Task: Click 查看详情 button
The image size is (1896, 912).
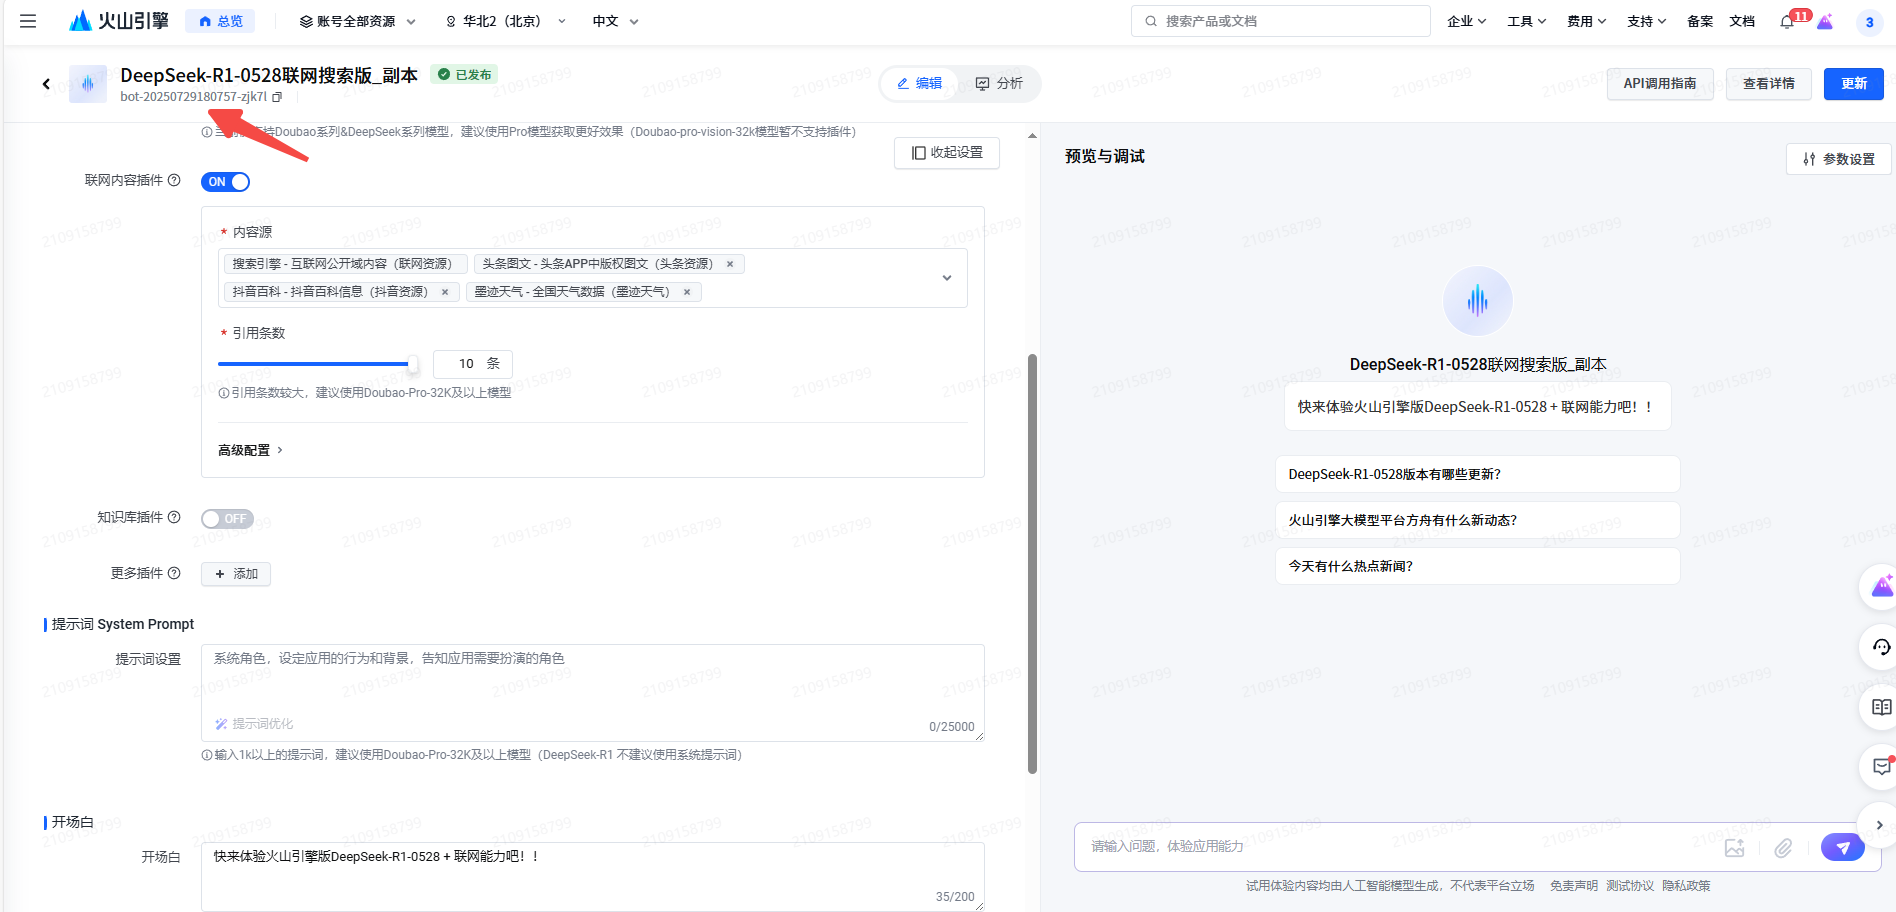Action: (x=1768, y=84)
